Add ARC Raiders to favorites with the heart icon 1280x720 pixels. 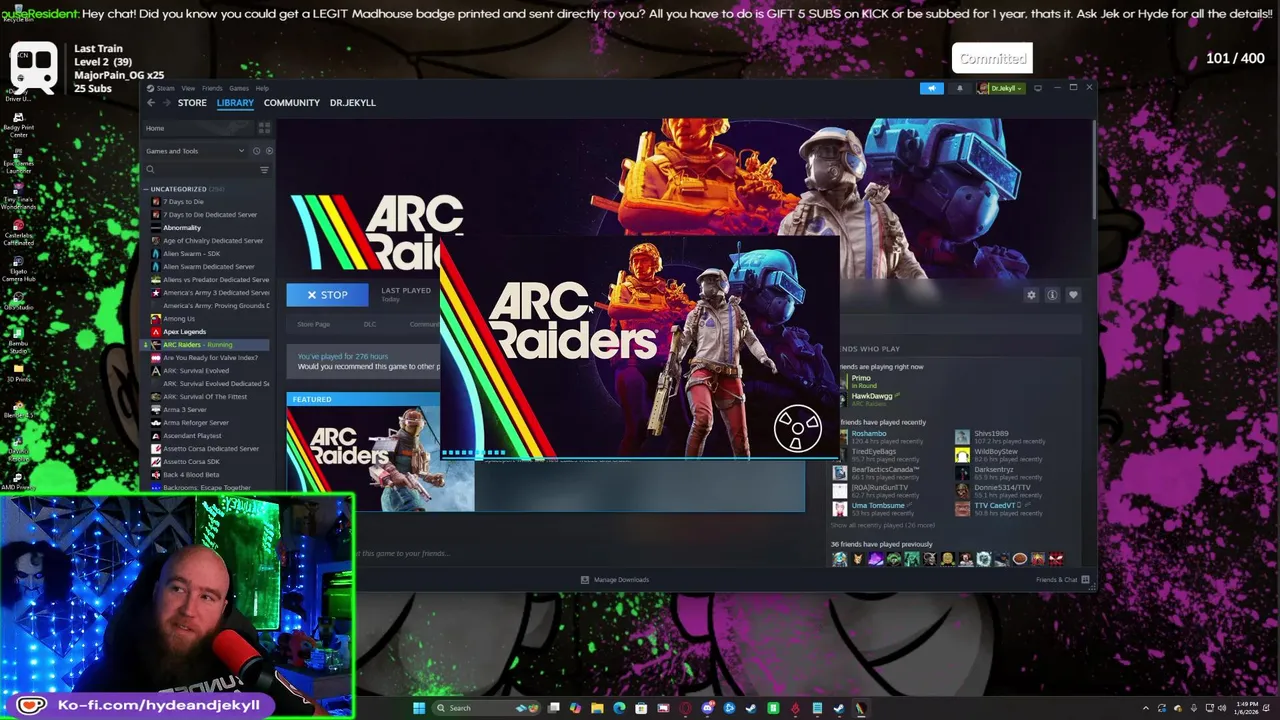1073,295
